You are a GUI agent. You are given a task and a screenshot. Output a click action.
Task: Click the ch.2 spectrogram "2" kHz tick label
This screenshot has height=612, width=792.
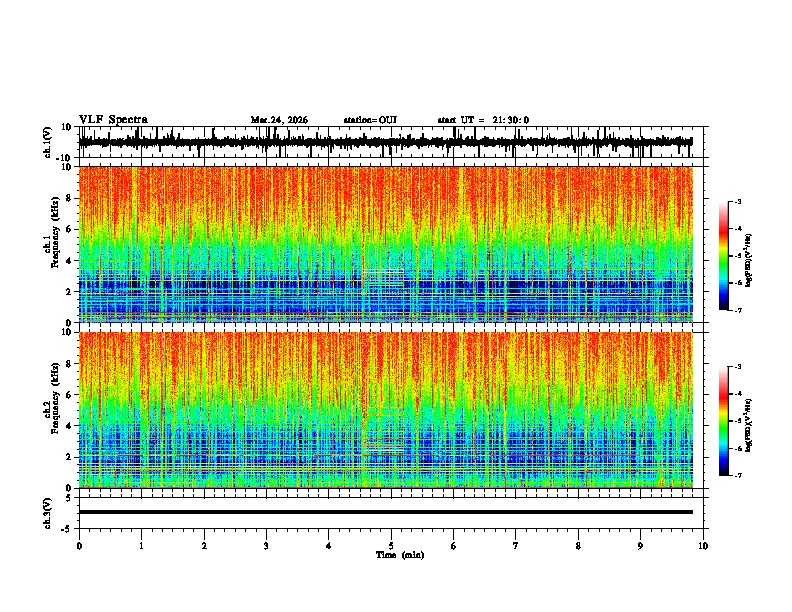(69, 457)
